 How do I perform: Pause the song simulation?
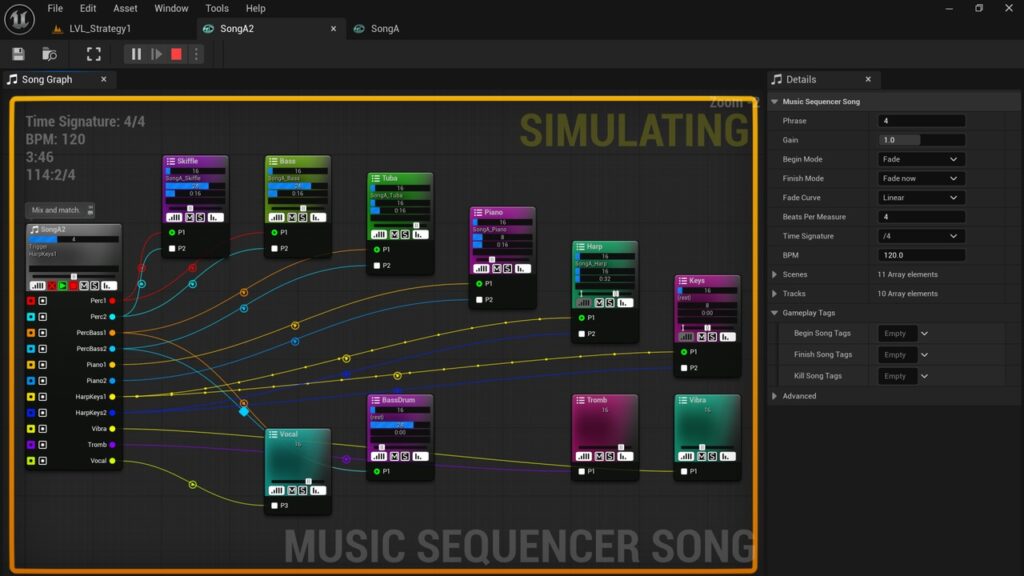click(136, 54)
